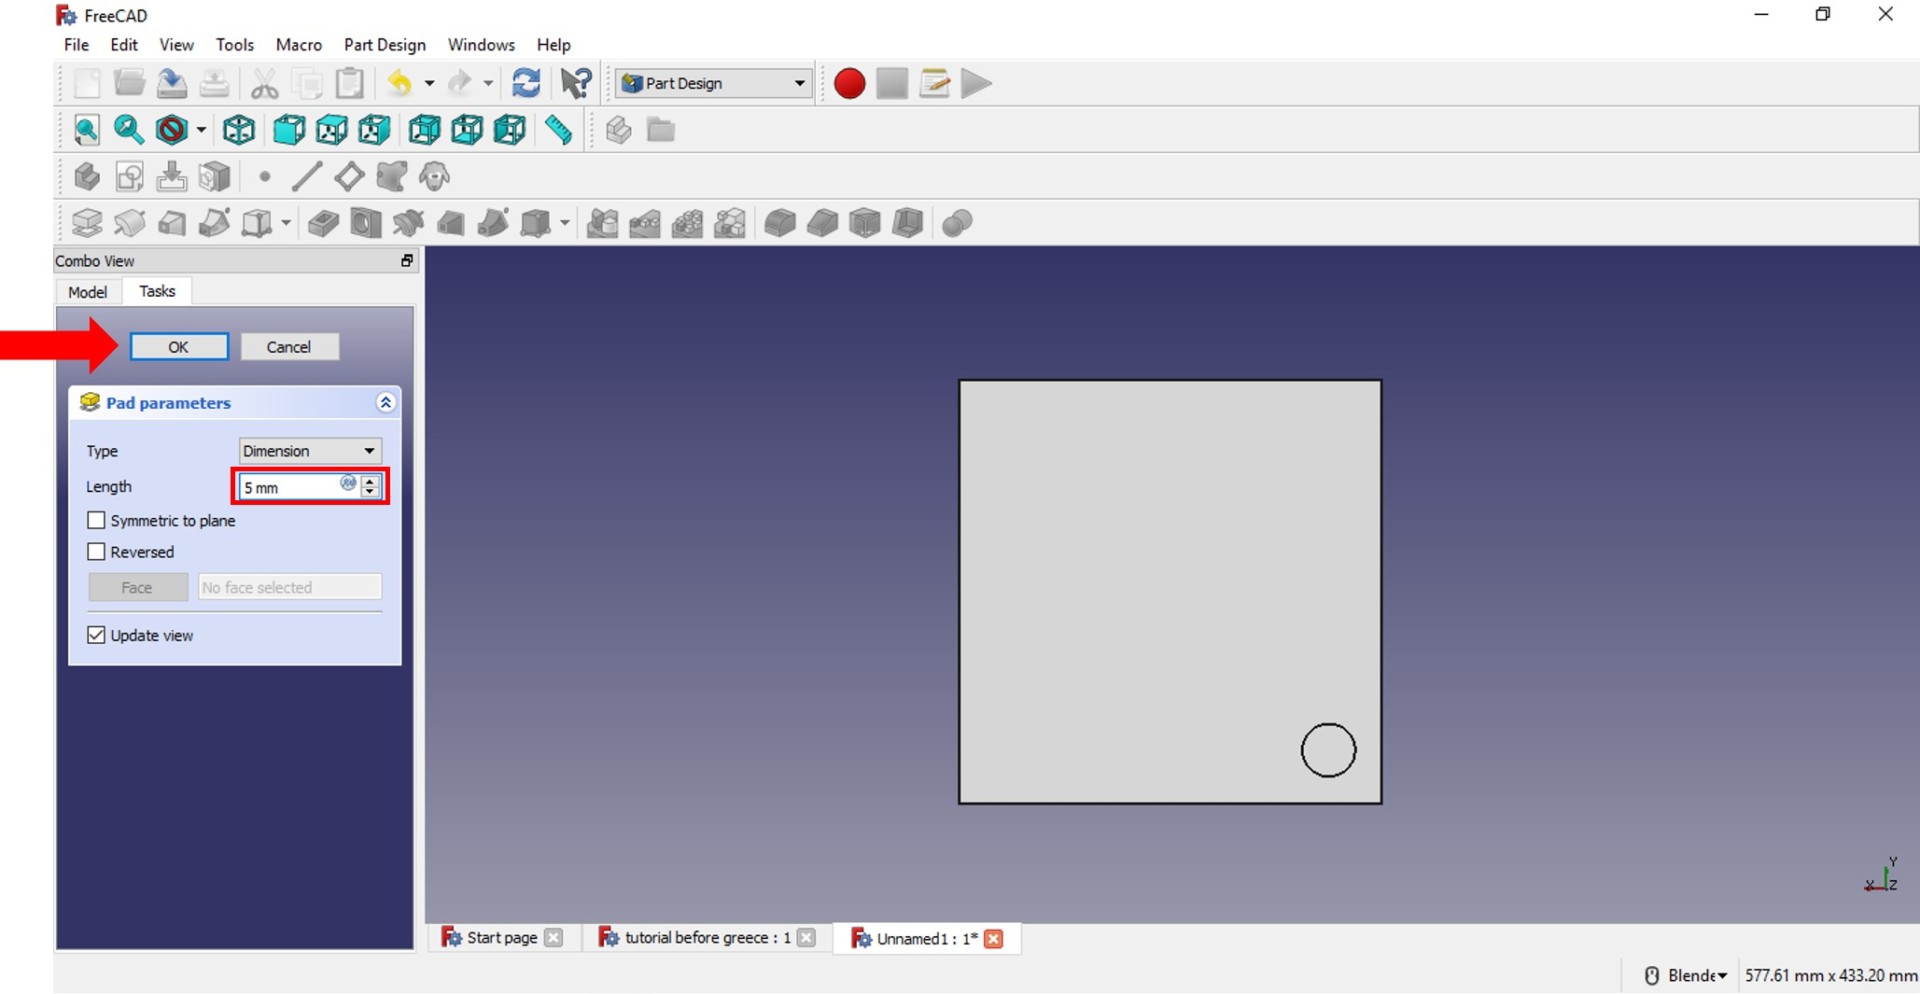The height and width of the screenshot is (994, 1920).
Task: Create a new sketch with the sketch icon
Action: click(129, 176)
